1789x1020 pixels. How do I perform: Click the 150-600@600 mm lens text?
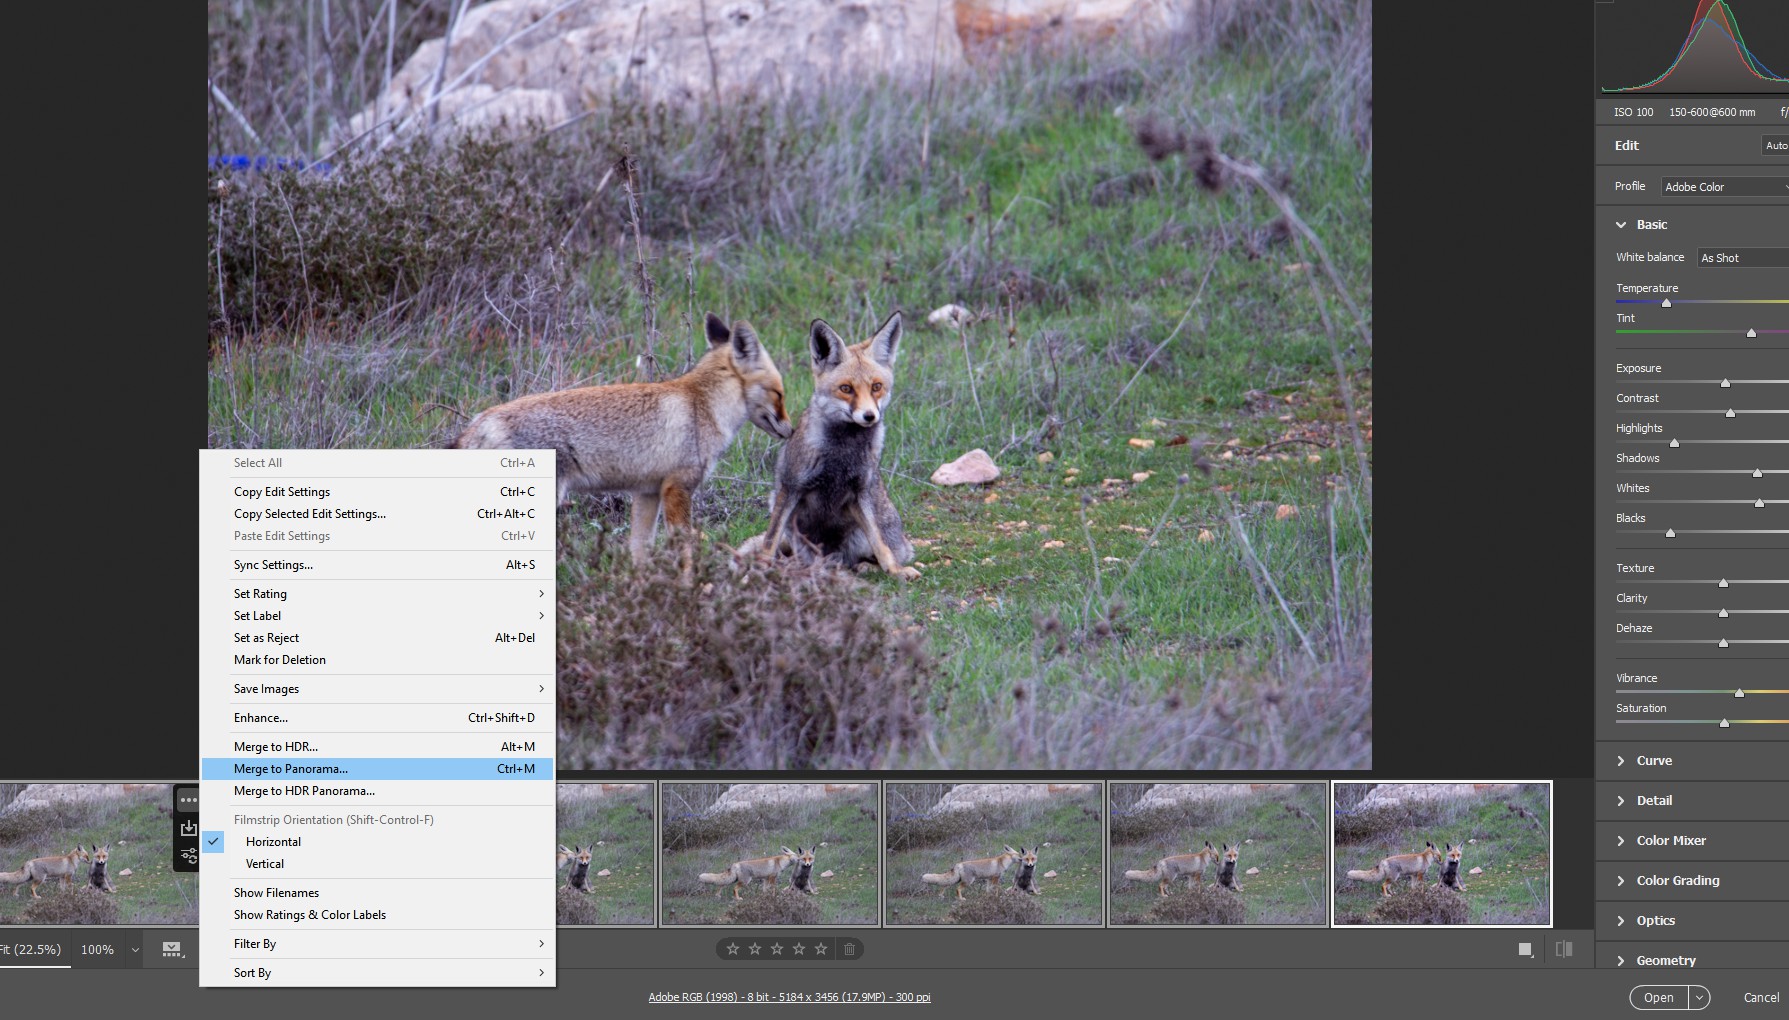1712,112
